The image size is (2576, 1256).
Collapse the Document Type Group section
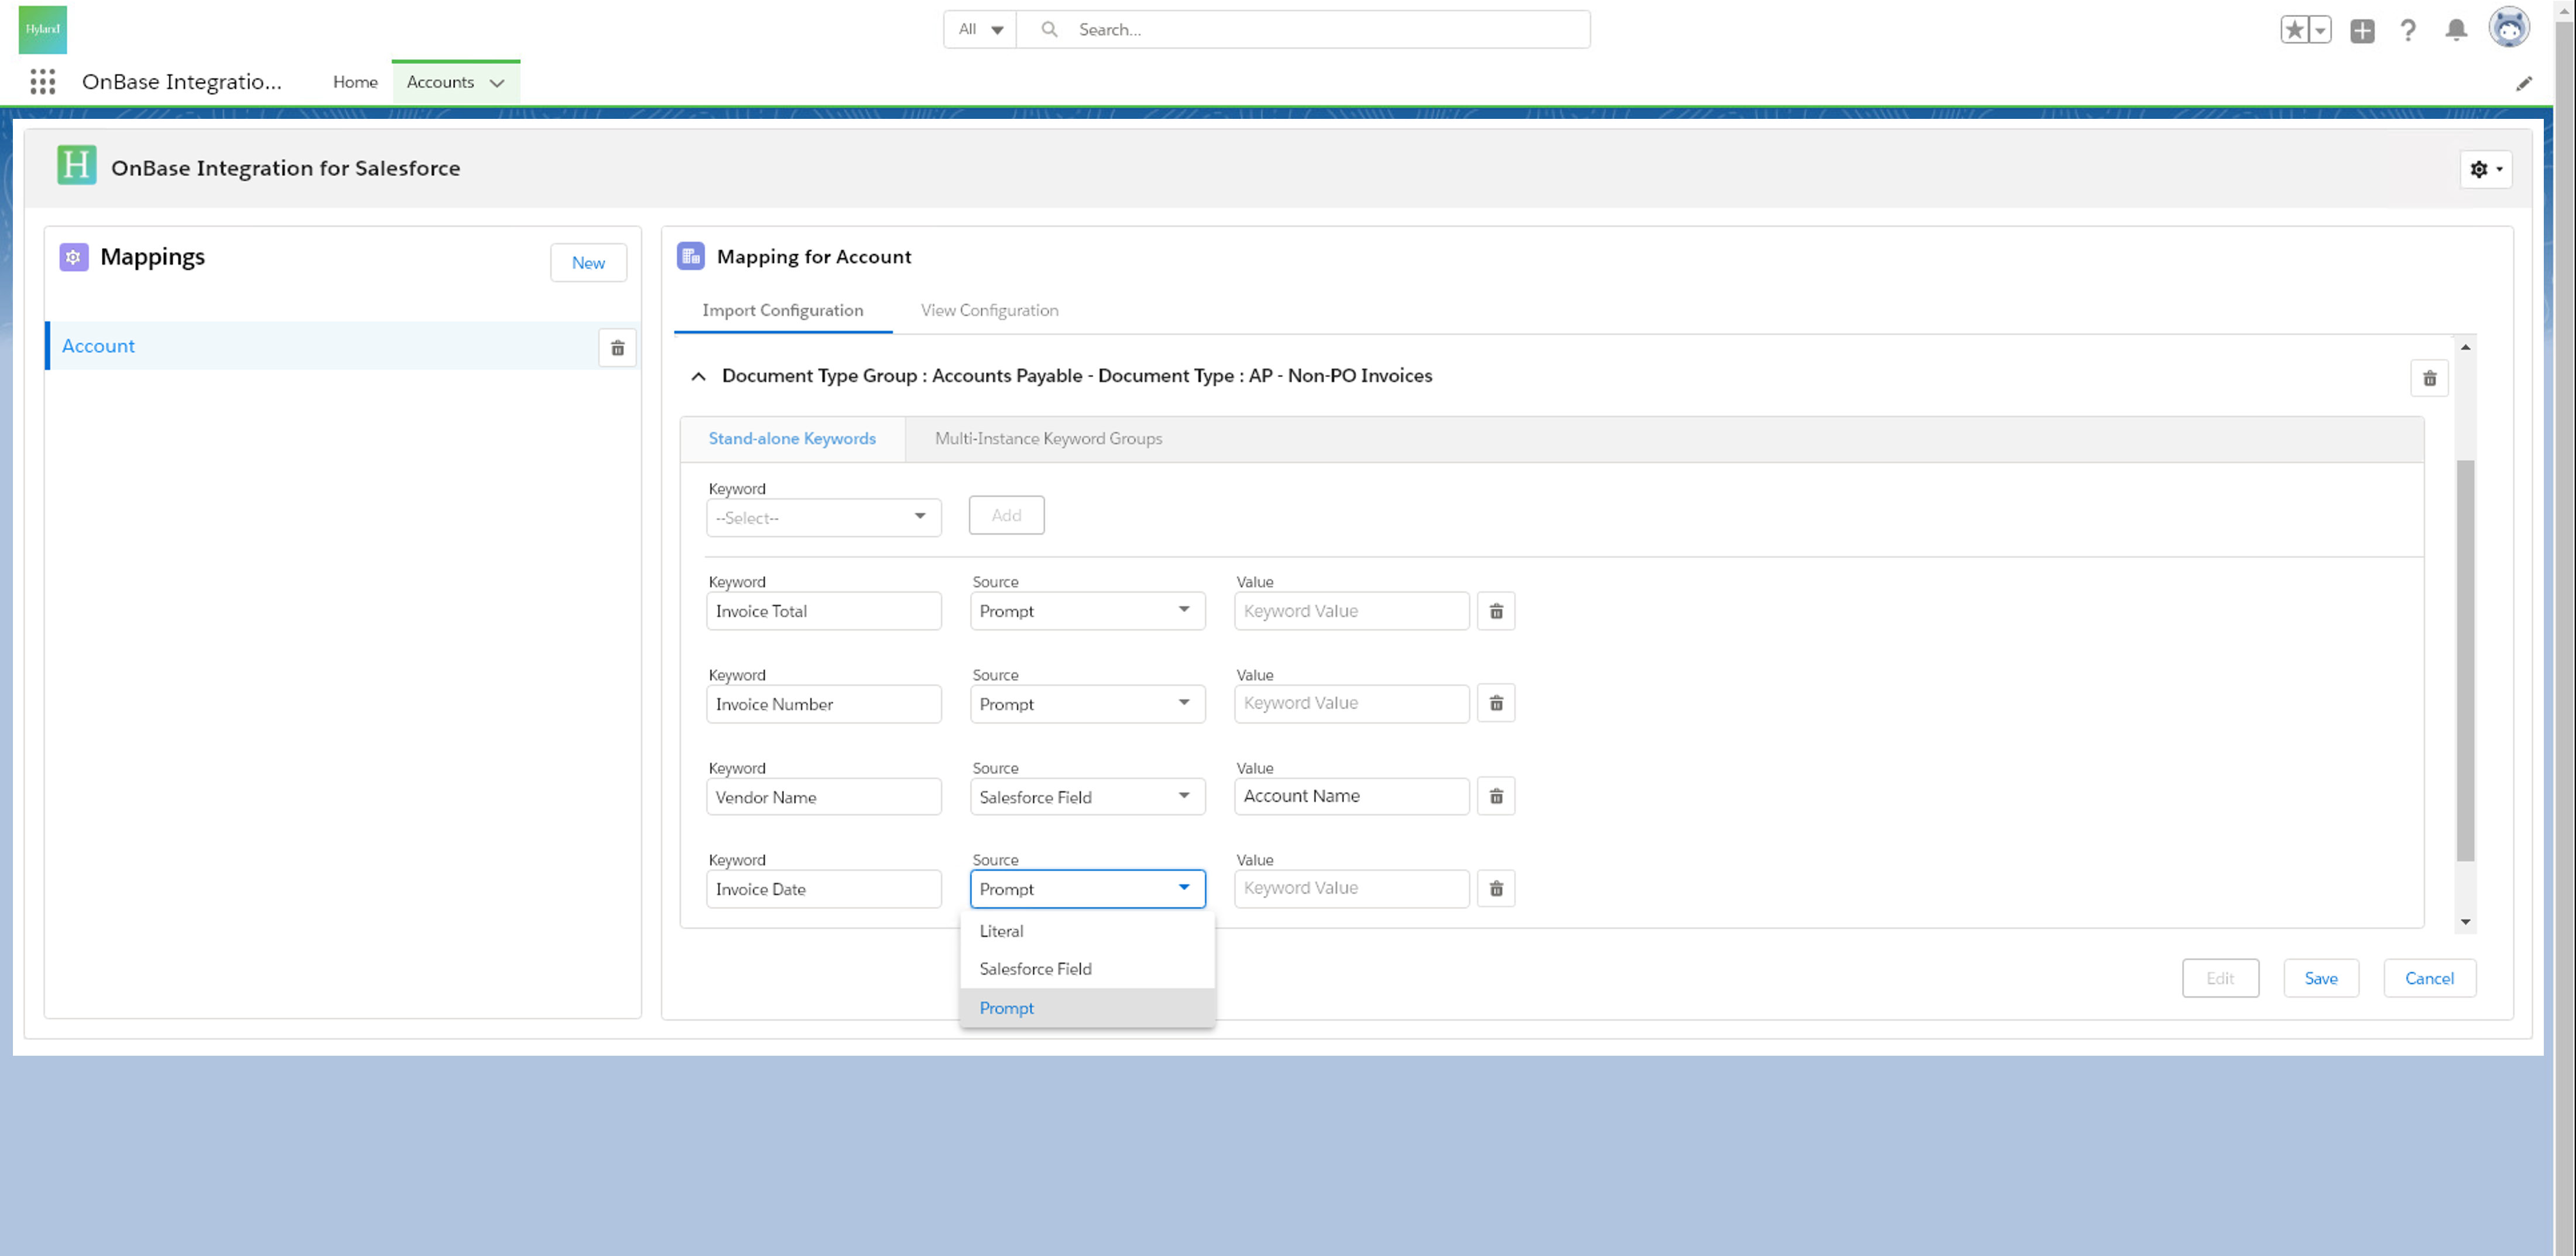[x=698, y=376]
